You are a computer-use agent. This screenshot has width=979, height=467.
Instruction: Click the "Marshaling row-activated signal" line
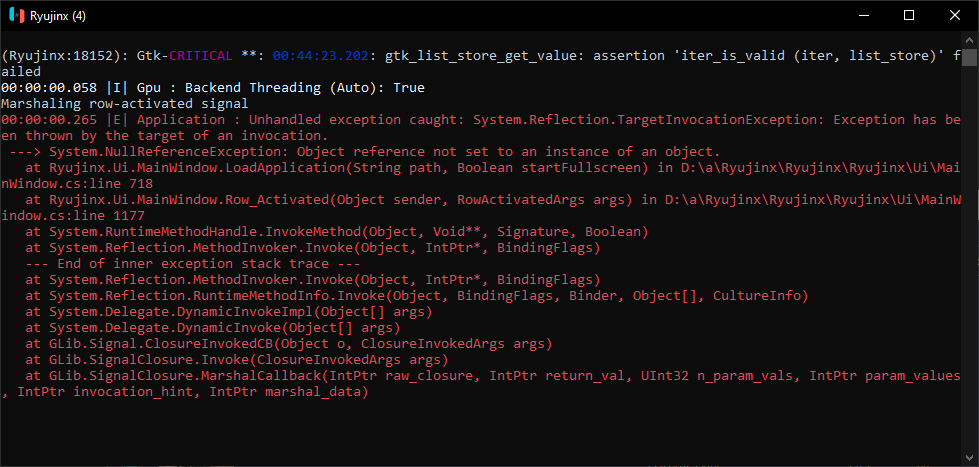125,103
